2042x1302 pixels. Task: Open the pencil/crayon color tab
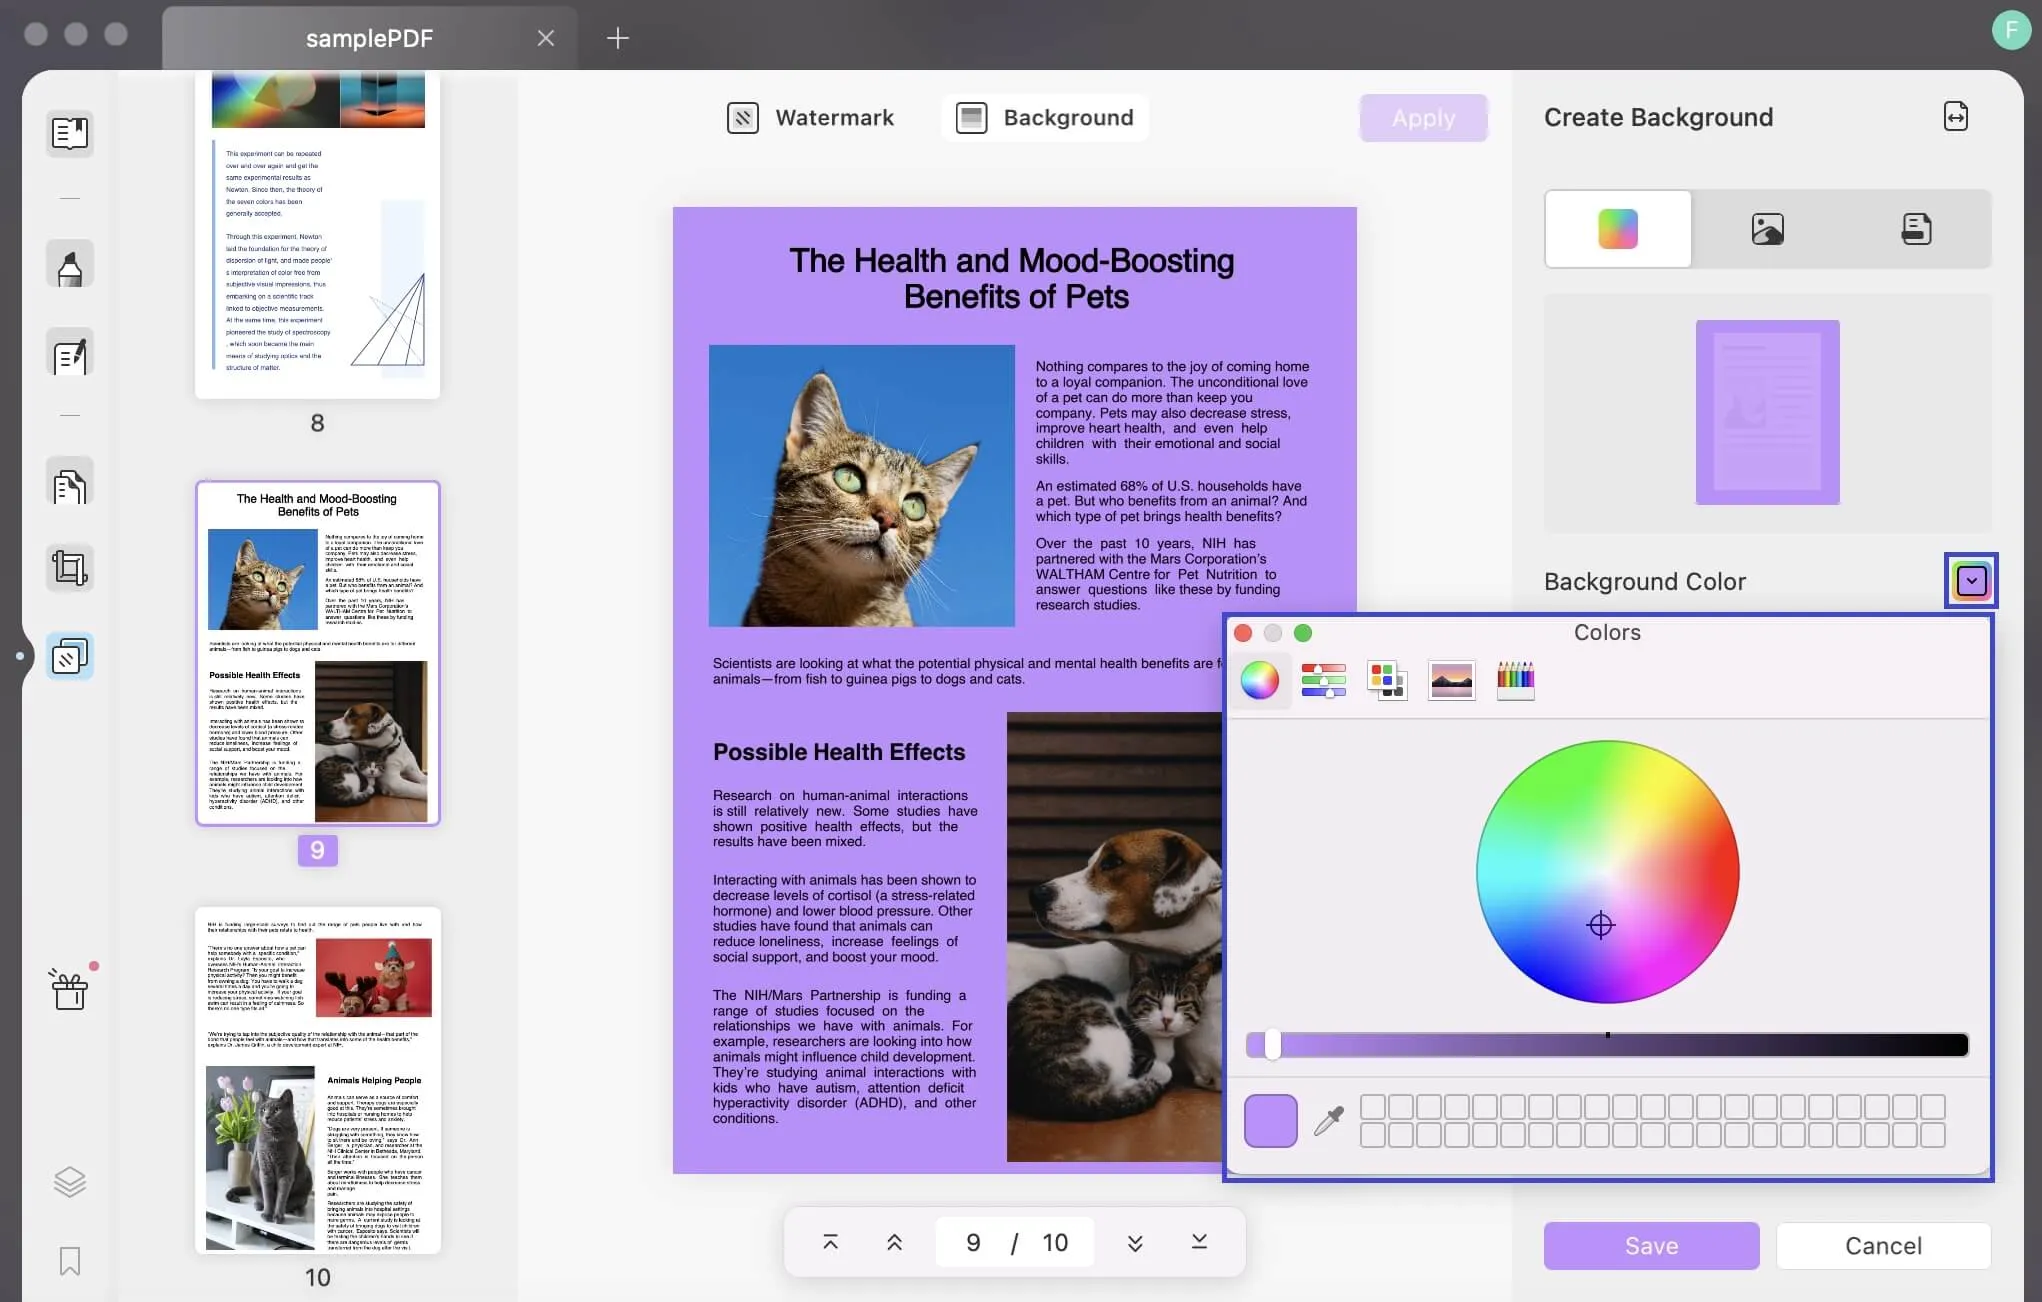click(x=1517, y=679)
